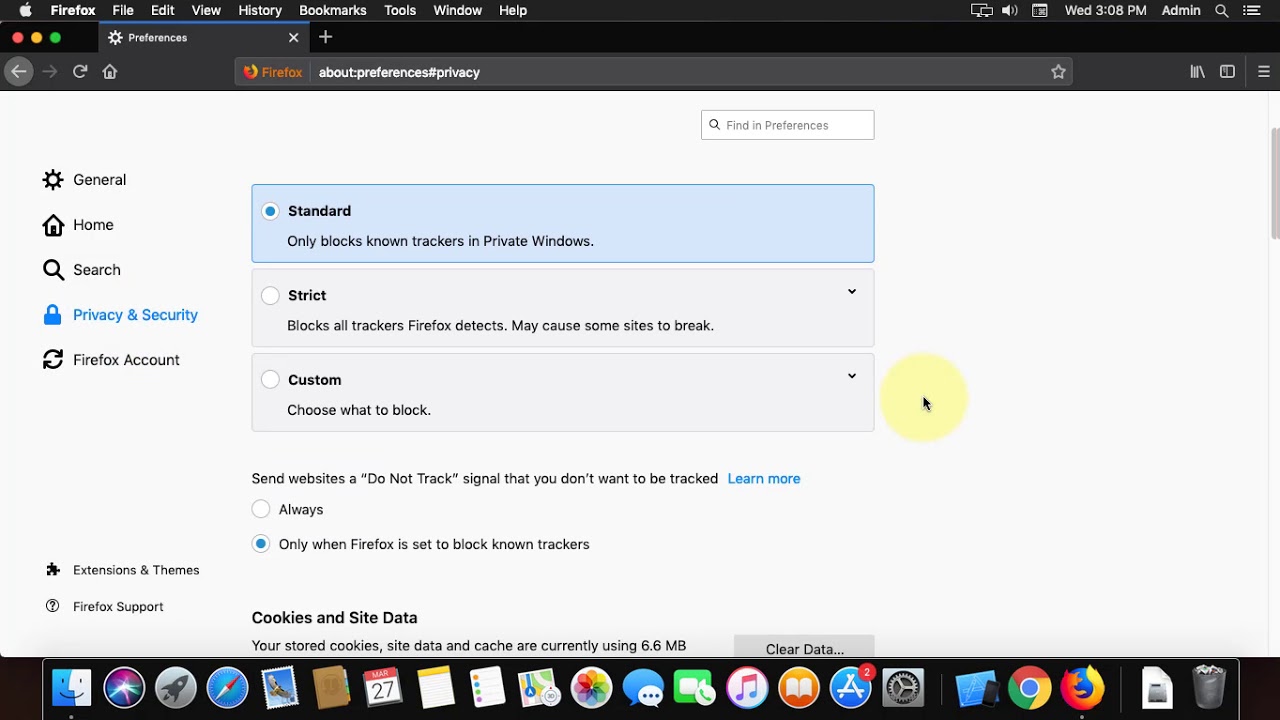
Task: Open Reminders from the dock
Action: tap(488, 688)
